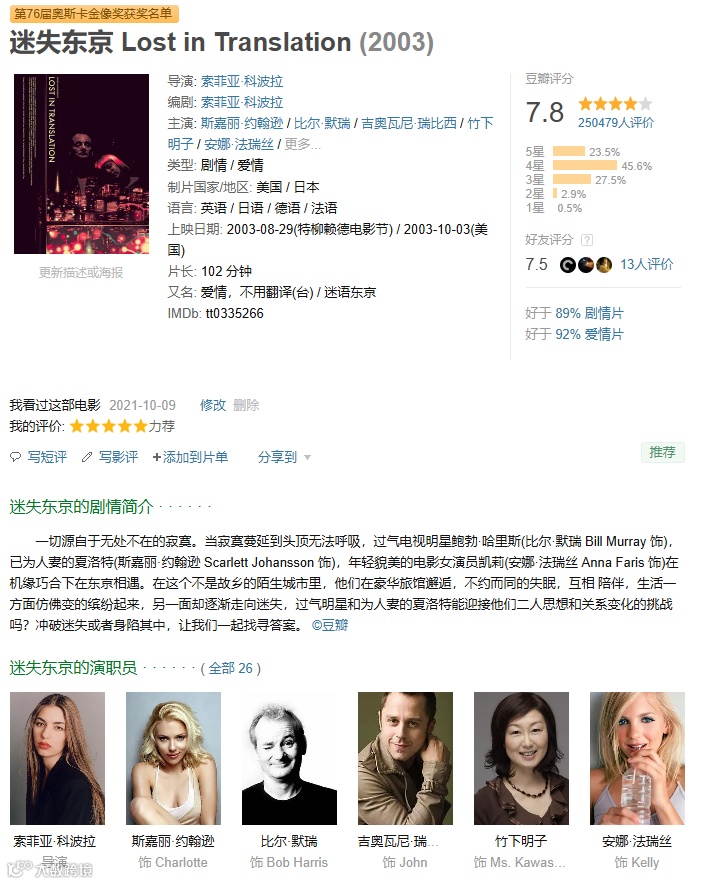
Task: Click the third friend avatar under 好友评分
Action: point(604,264)
